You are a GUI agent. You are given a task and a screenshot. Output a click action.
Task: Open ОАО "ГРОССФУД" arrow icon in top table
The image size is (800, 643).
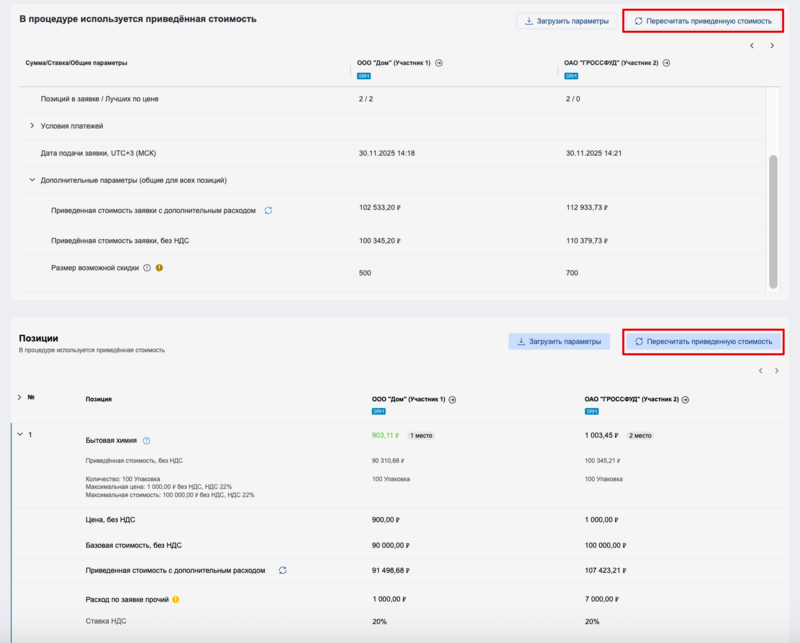[666, 63]
